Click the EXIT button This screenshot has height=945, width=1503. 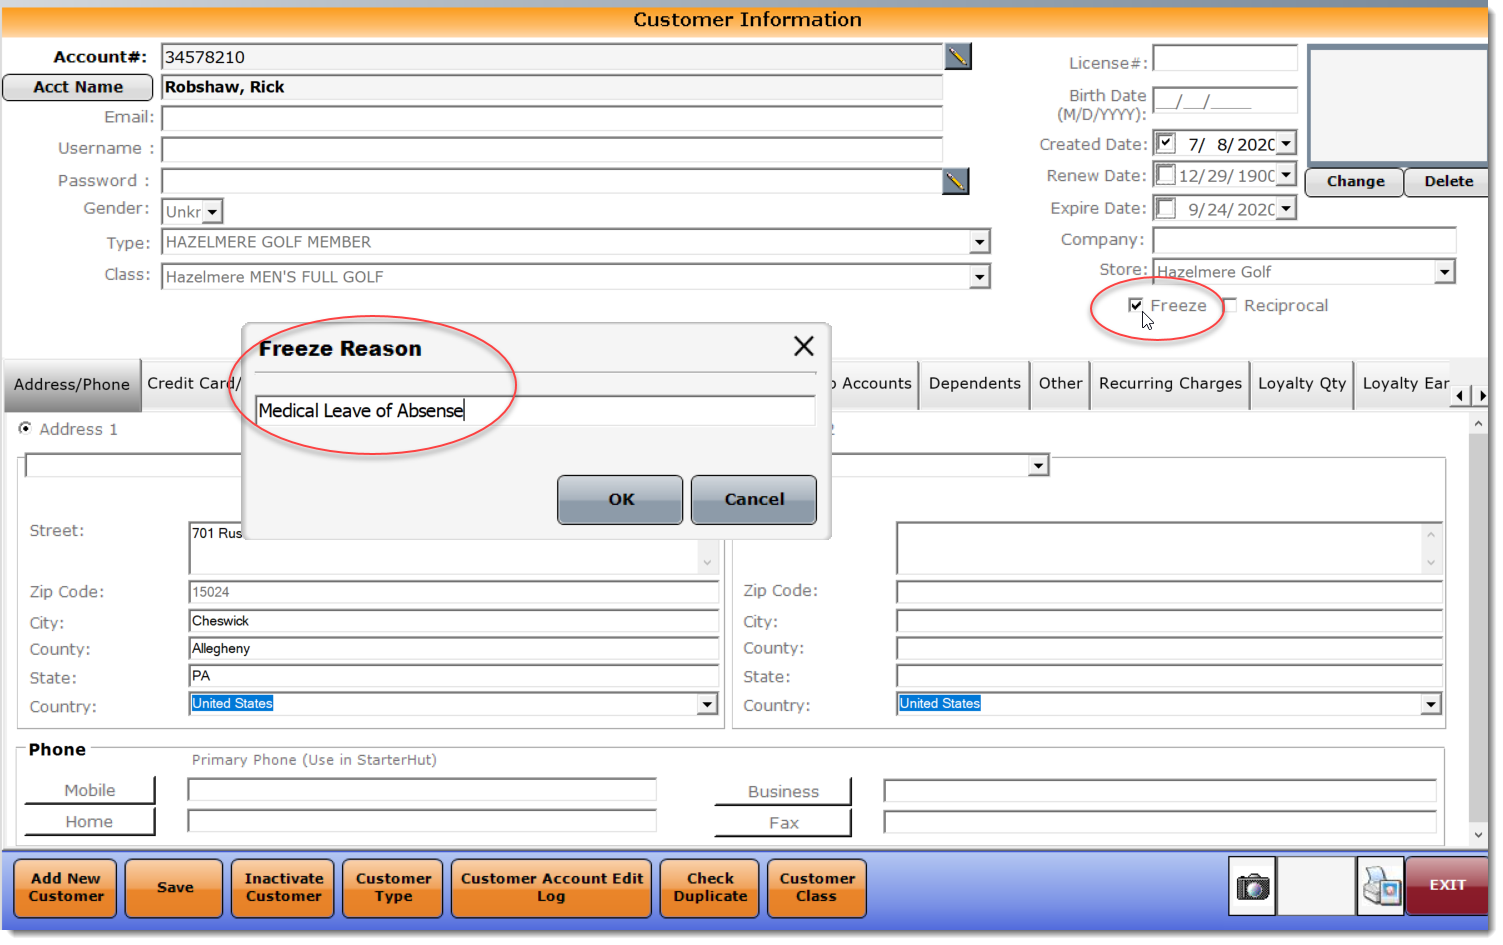1446,886
